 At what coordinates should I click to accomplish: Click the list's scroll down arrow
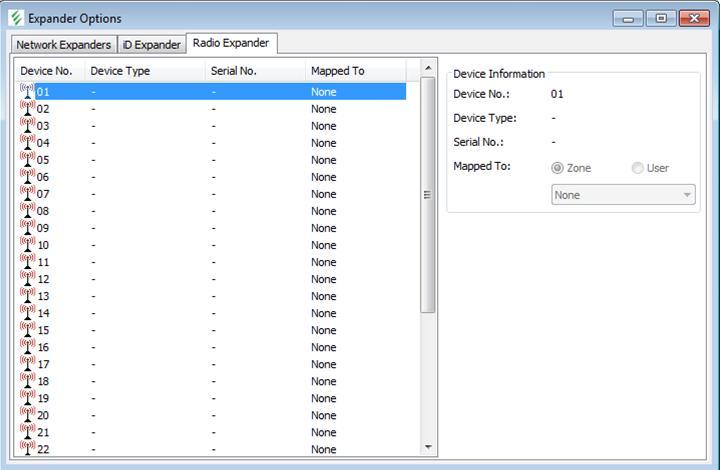[428, 447]
